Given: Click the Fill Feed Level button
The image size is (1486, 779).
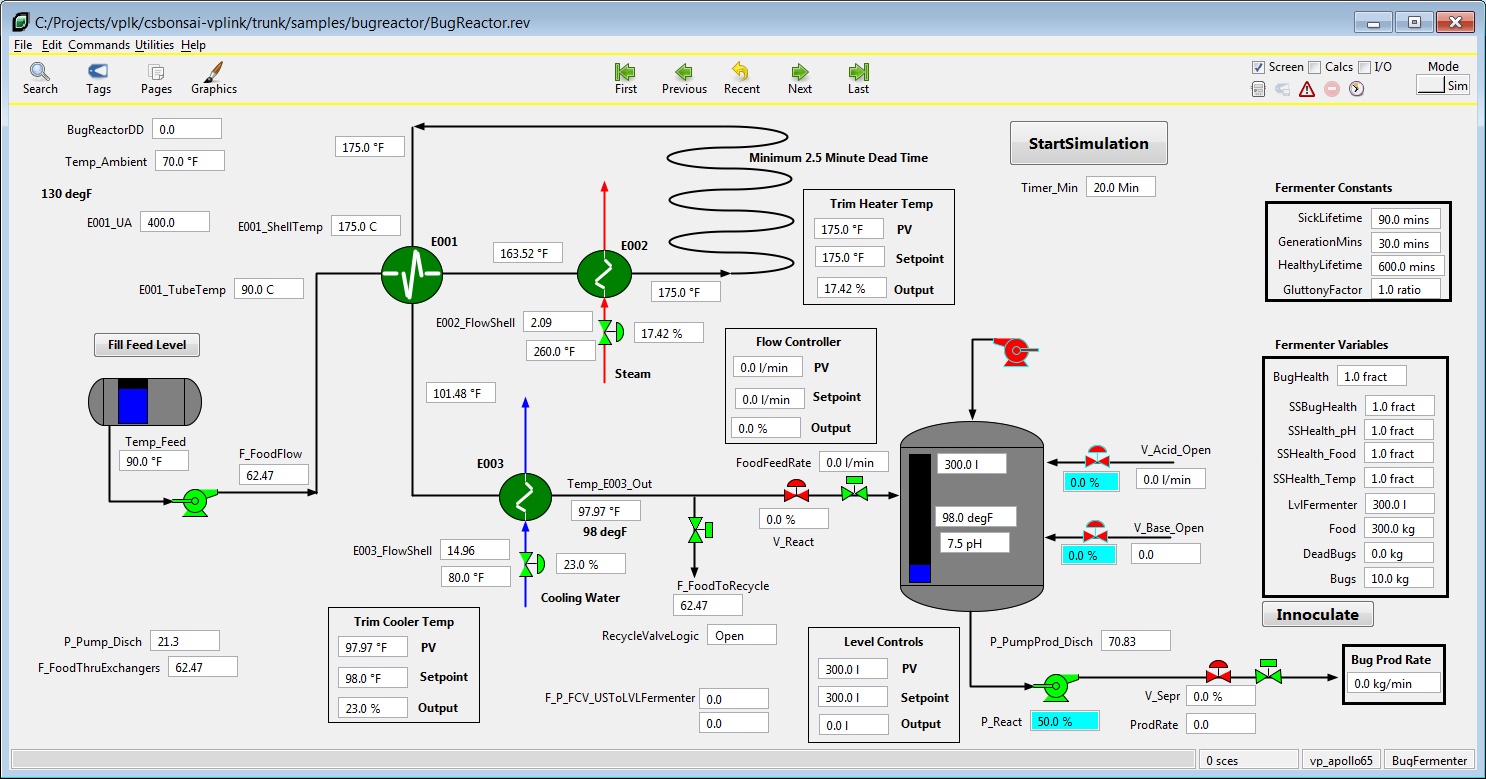Looking at the screenshot, I should (x=147, y=345).
